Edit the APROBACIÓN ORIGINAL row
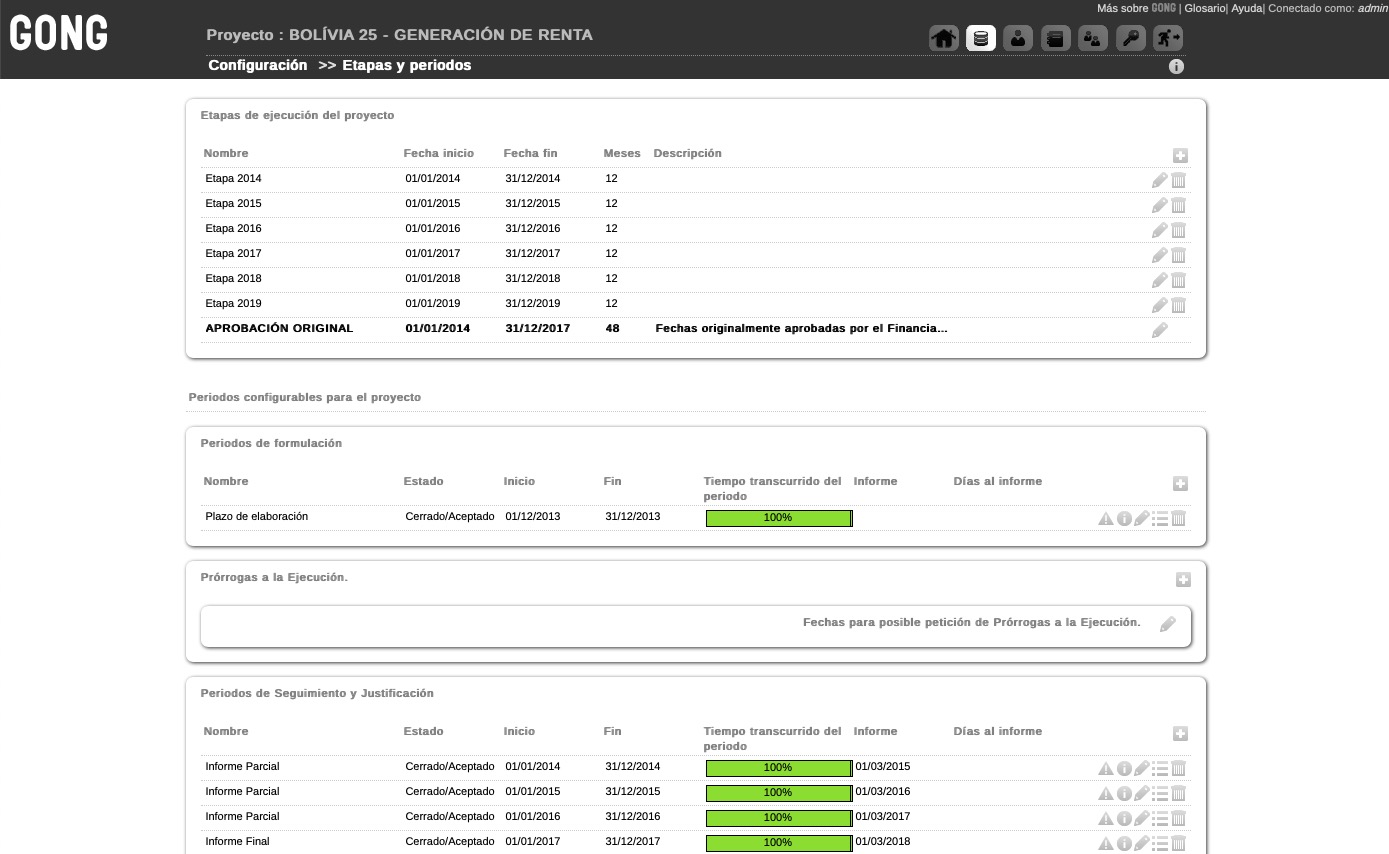 pos(1159,330)
